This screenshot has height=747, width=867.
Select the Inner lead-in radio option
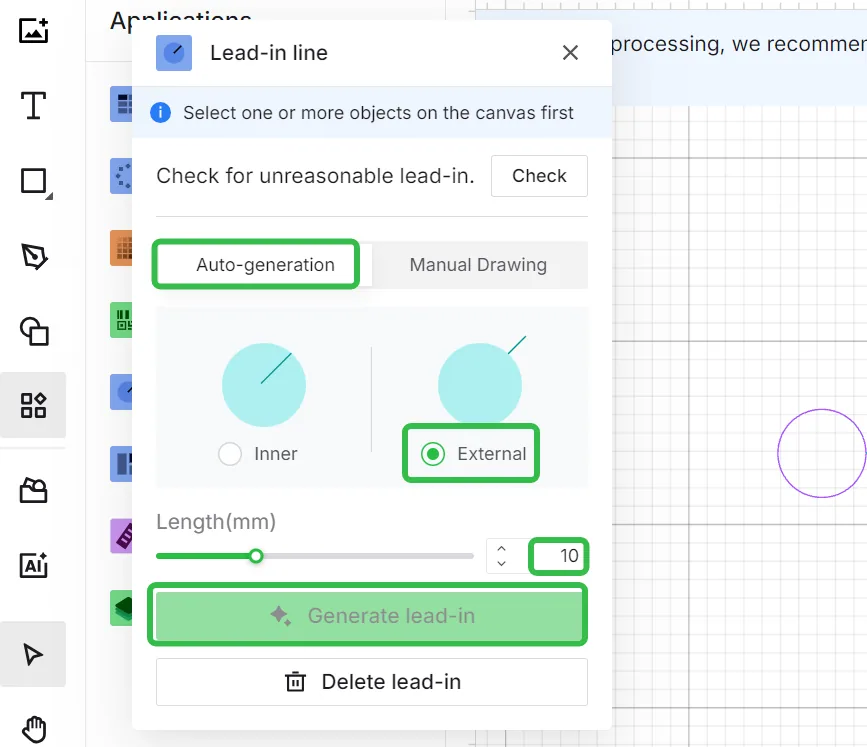click(229, 454)
